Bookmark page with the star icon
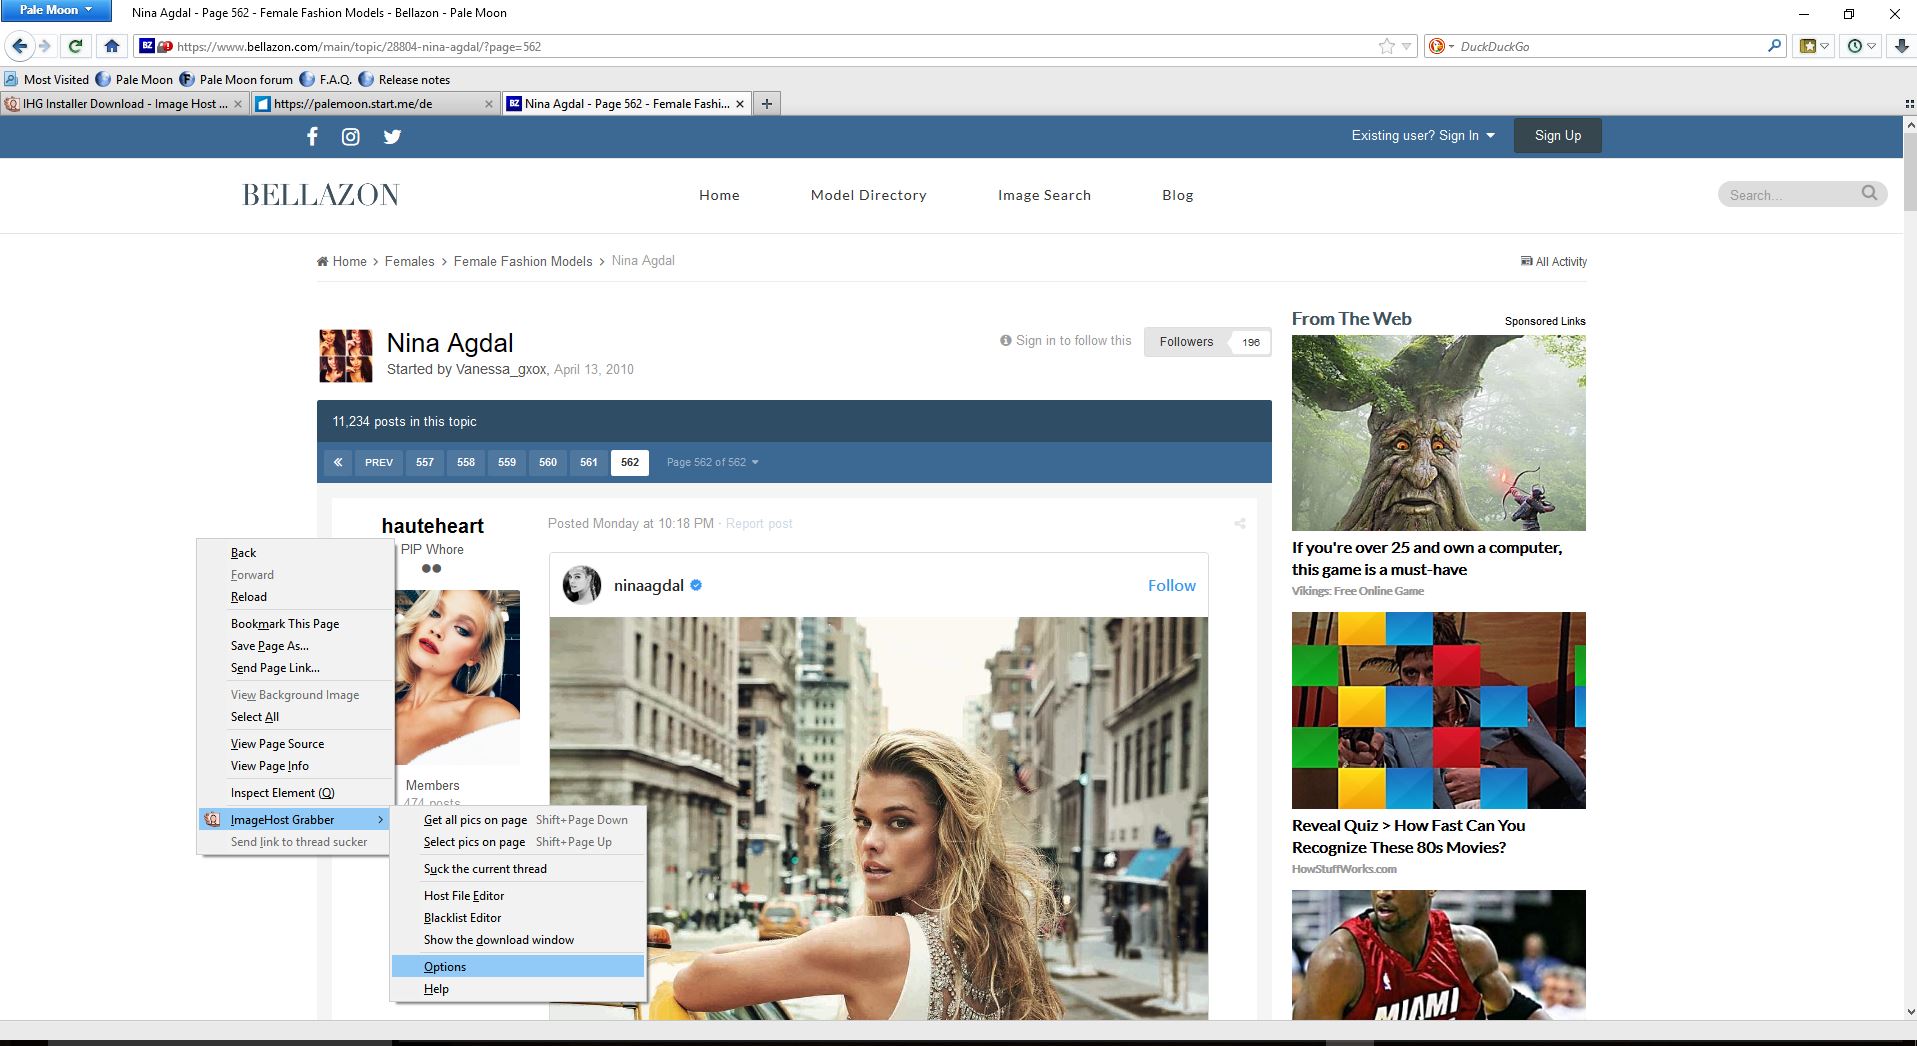 tap(1386, 46)
